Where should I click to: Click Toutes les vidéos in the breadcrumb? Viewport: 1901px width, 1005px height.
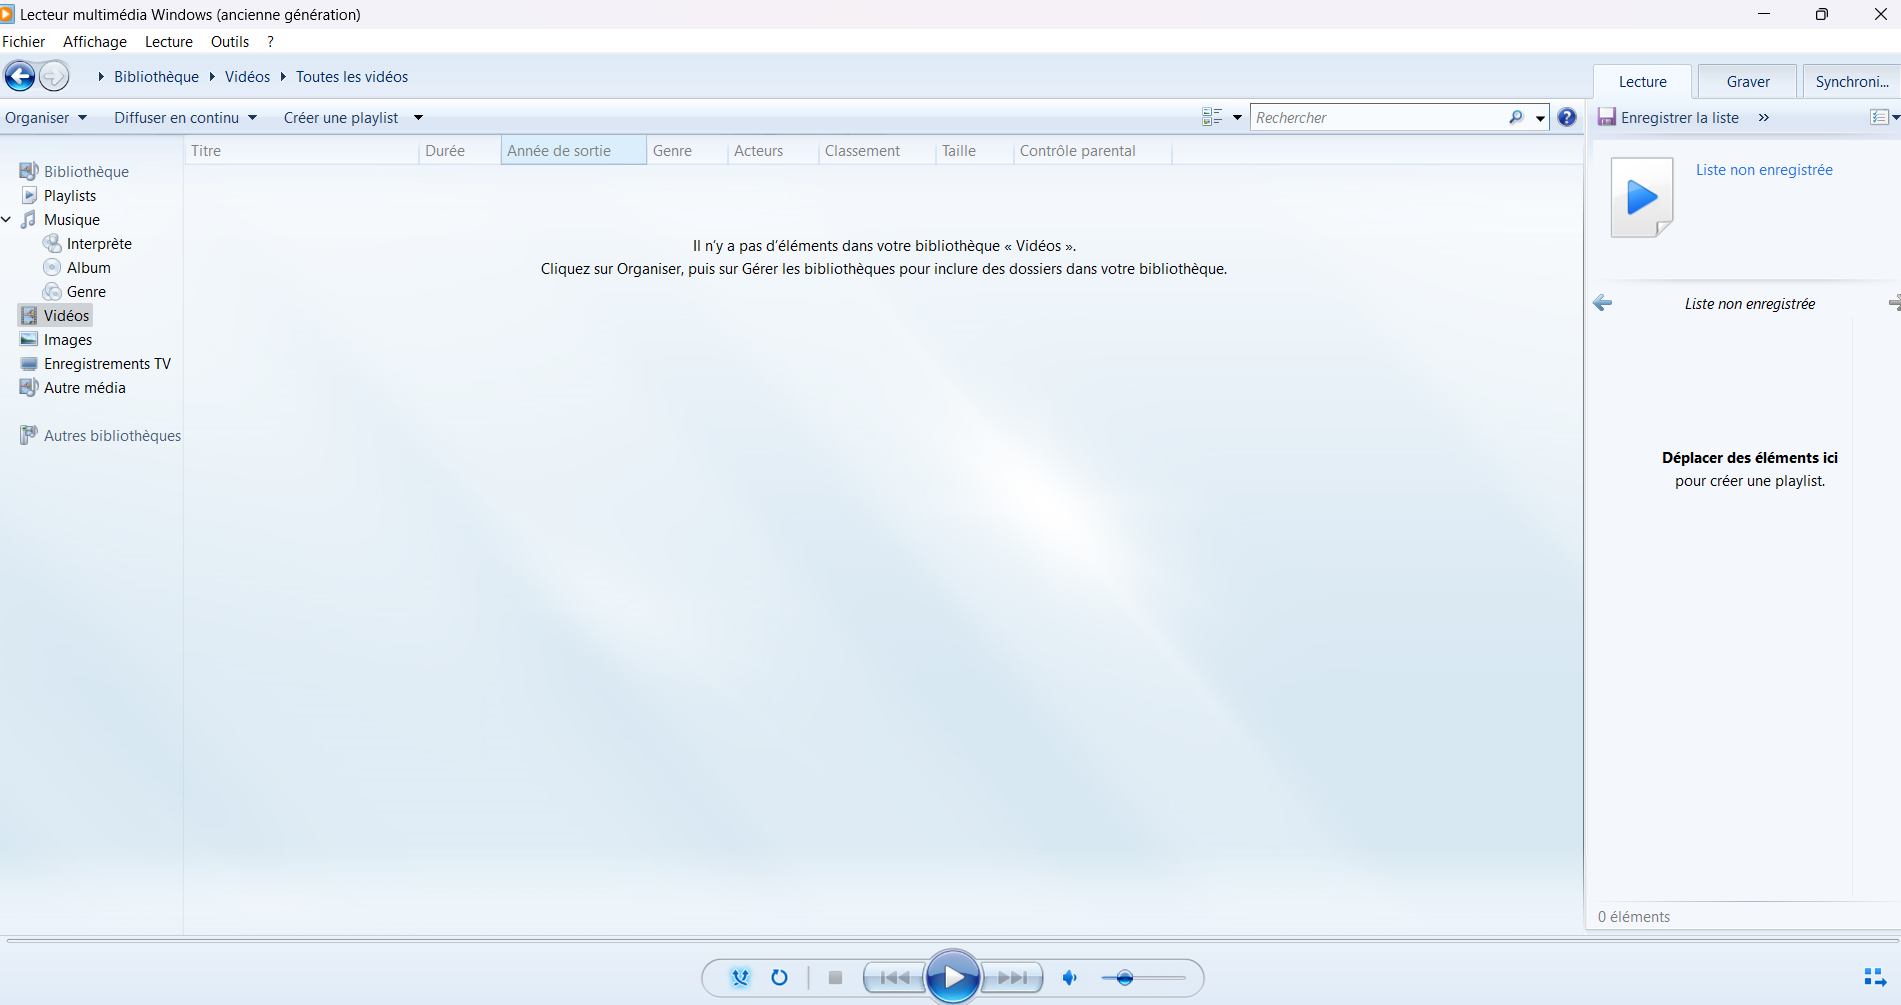(352, 76)
